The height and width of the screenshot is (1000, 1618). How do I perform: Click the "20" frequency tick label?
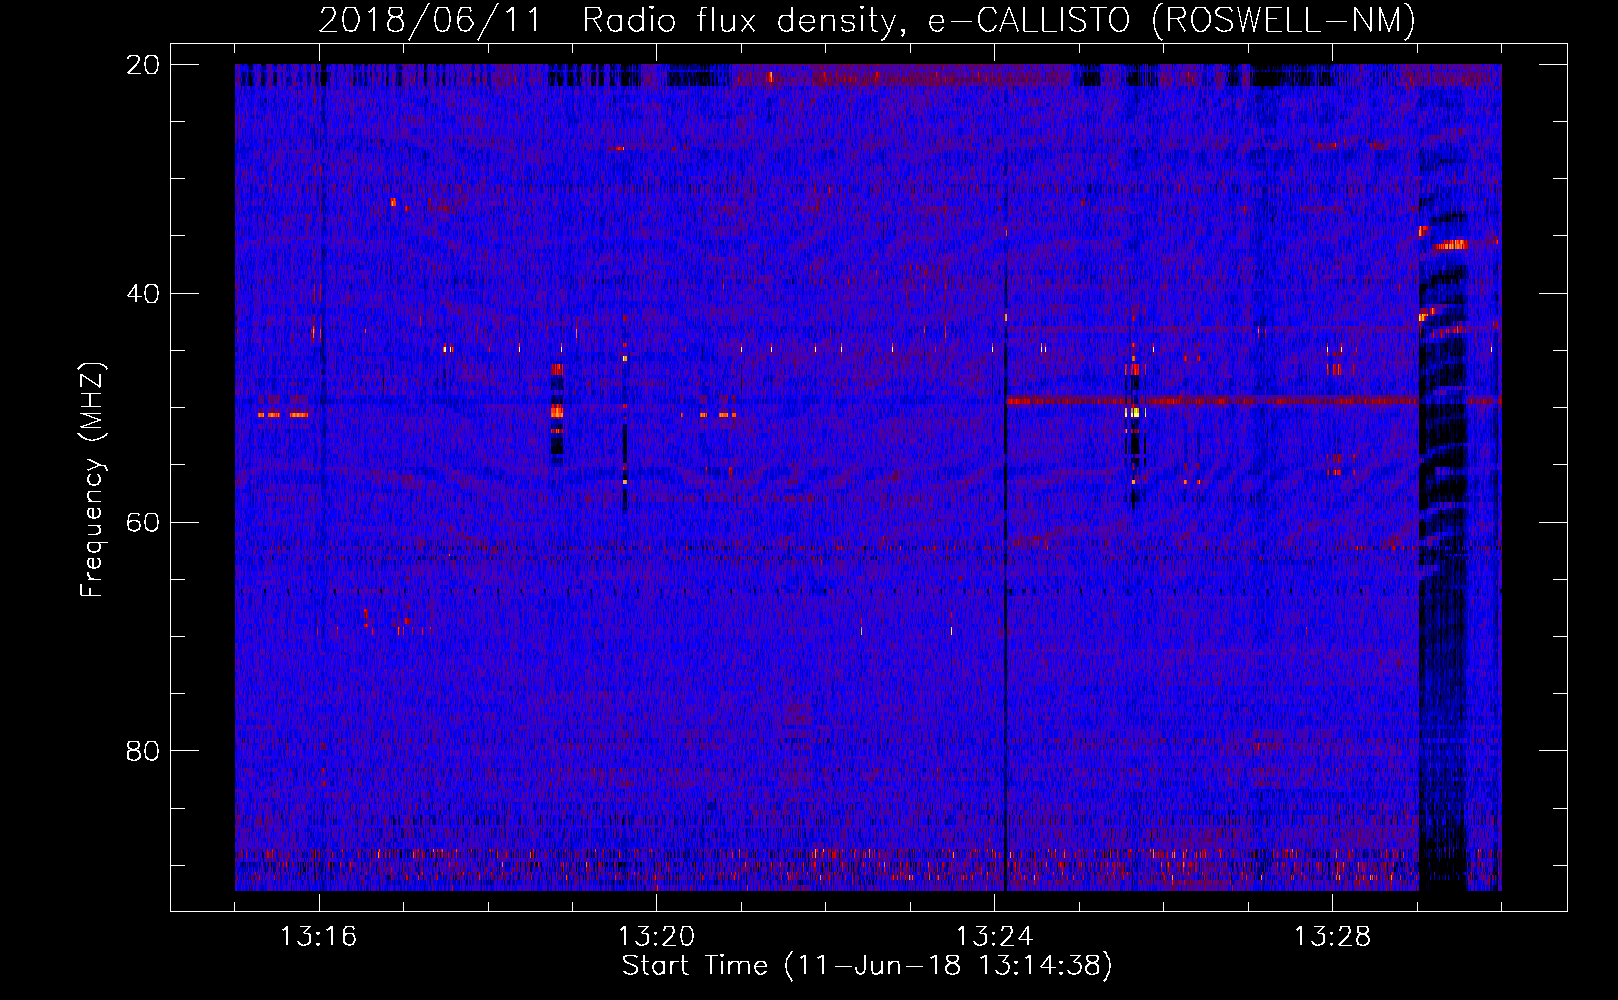coord(143,65)
